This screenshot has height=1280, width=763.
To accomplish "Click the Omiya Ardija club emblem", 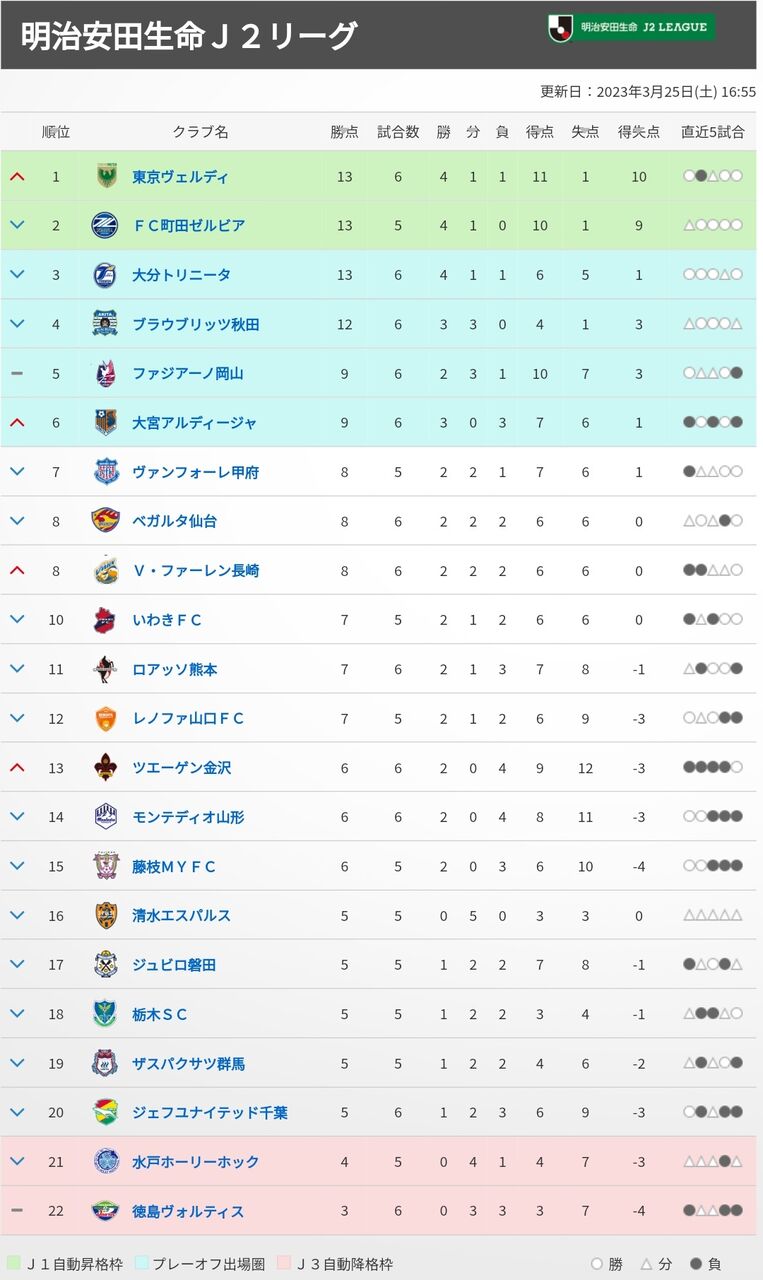I will [105, 422].
